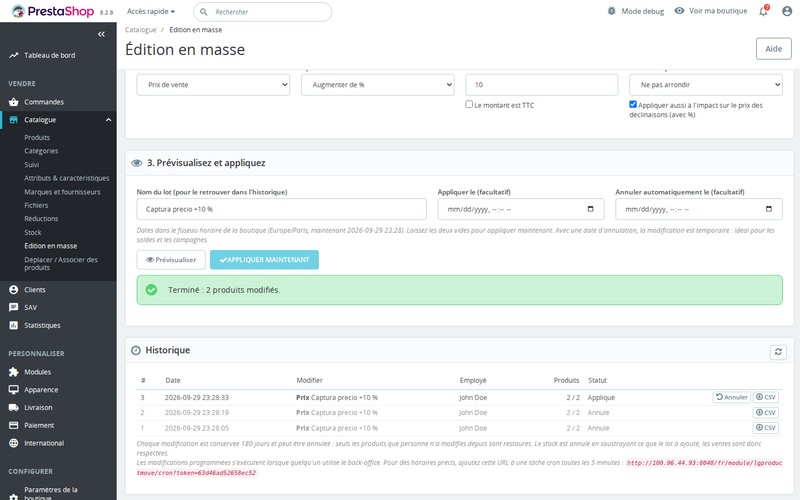Open employee profile avatar icon
Viewport: 800px width, 500px height.
click(x=787, y=11)
